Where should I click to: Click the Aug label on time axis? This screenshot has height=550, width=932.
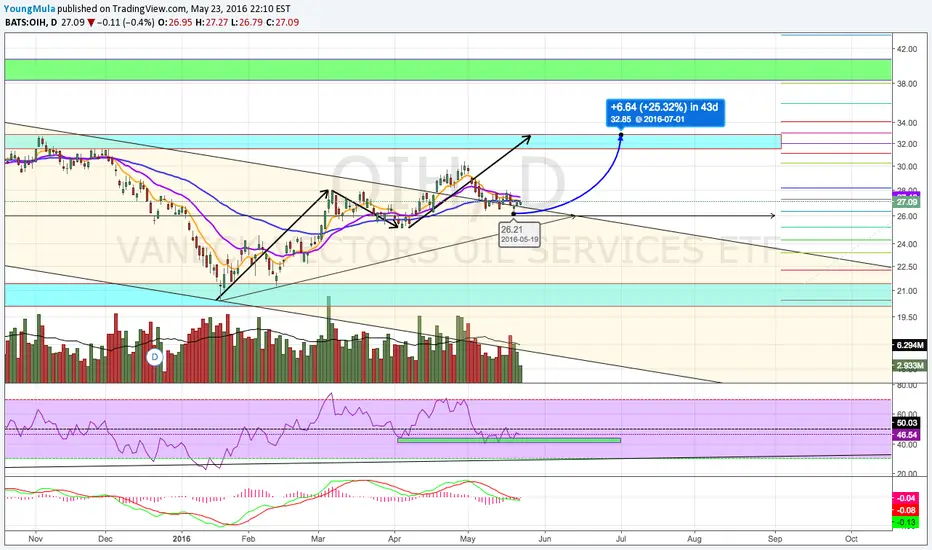coord(694,539)
